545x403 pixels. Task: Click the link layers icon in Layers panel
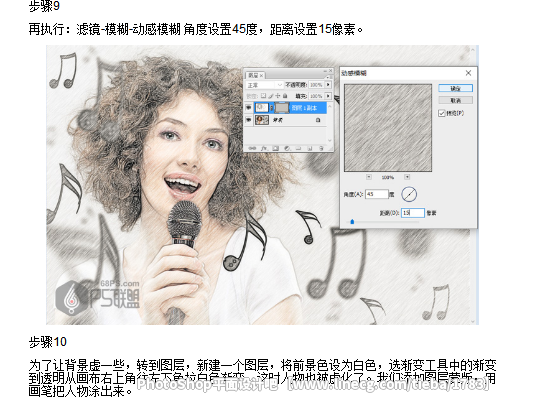pos(252,148)
